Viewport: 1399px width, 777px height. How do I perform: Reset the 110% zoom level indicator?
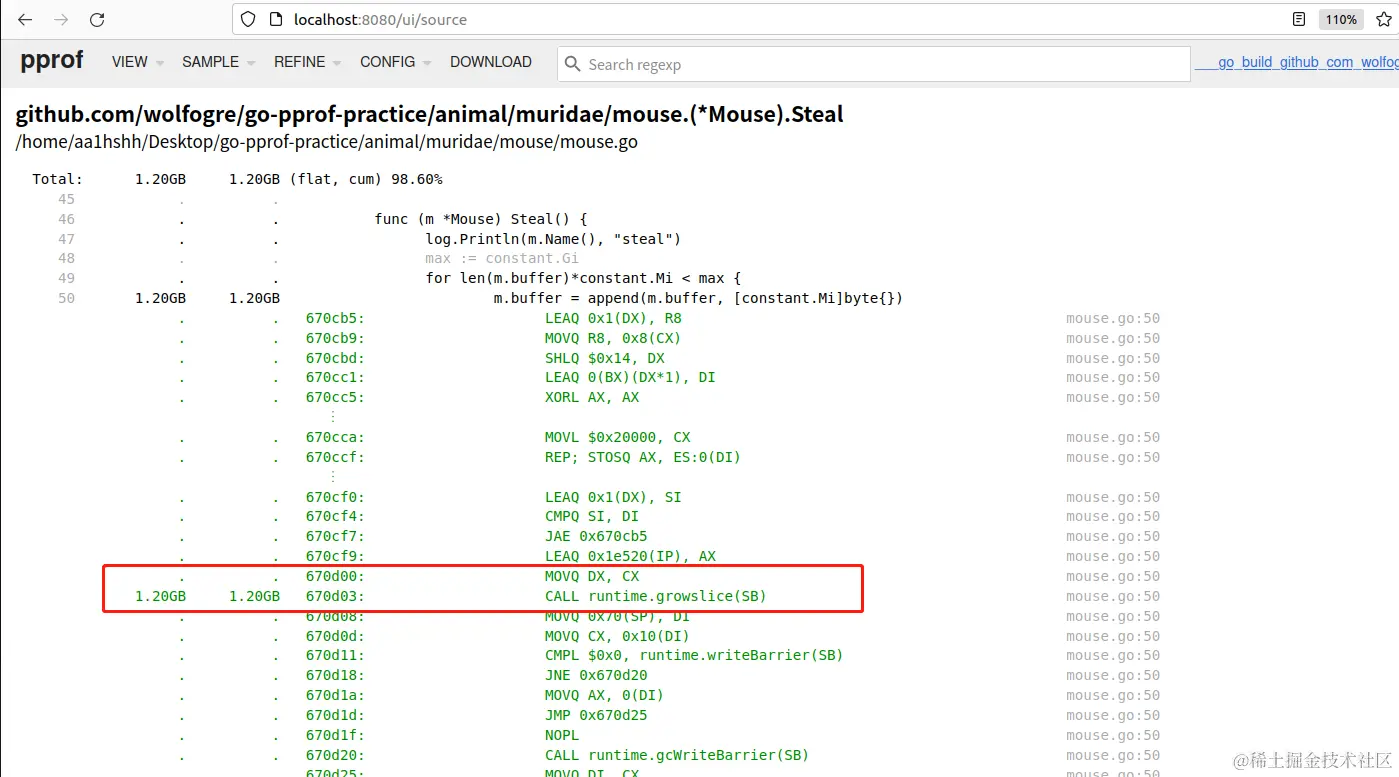tap(1341, 19)
